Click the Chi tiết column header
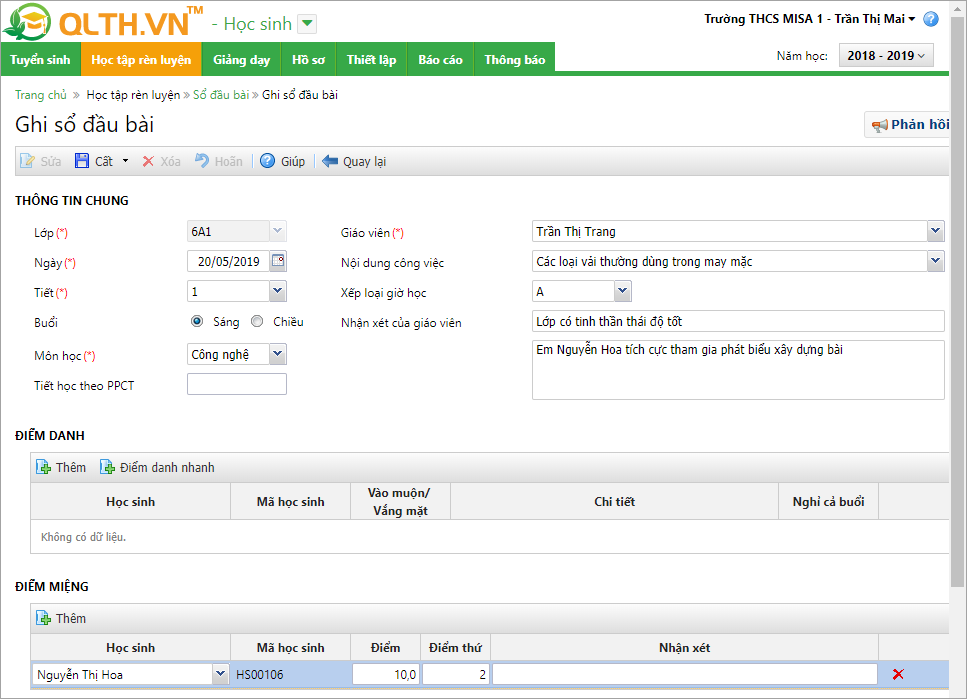 [x=614, y=502]
